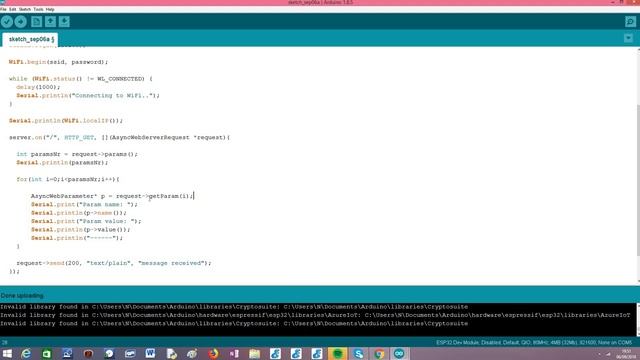Screen dimensions: 640x360
Task: Click the server.on HTTP_GET line
Action: coord(120,138)
